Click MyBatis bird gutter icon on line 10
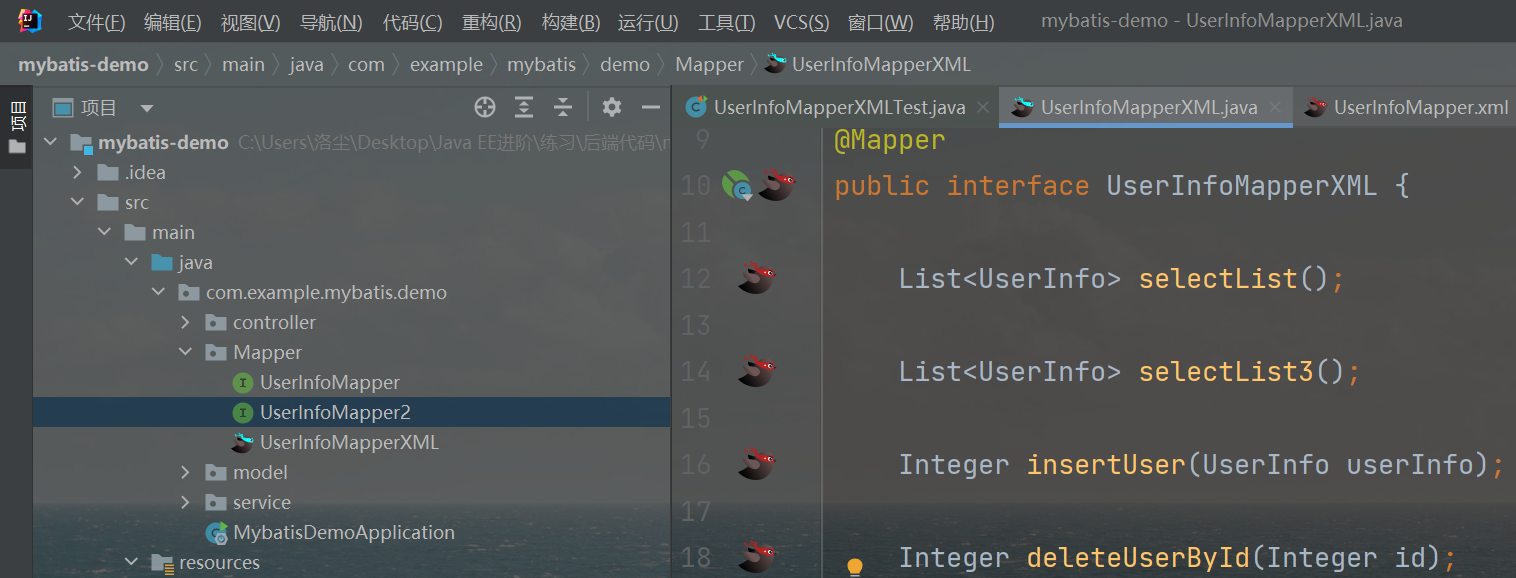 (776, 185)
